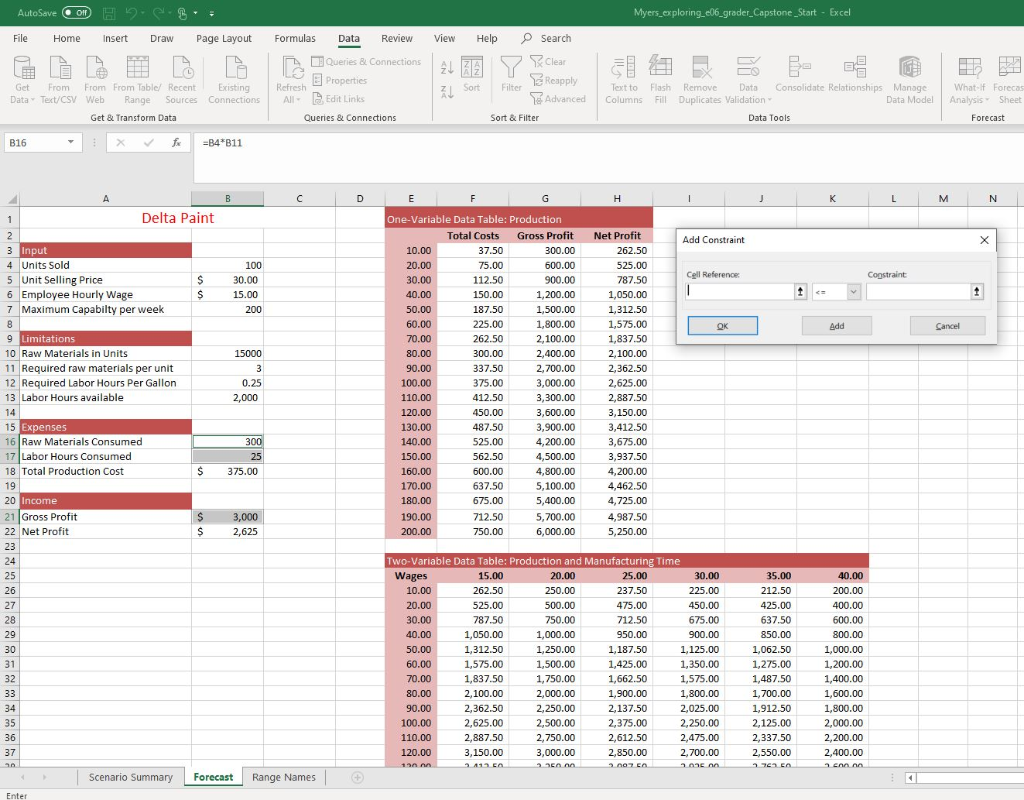Click the Save icon in title bar
The height and width of the screenshot is (800, 1024).
(x=109, y=12)
